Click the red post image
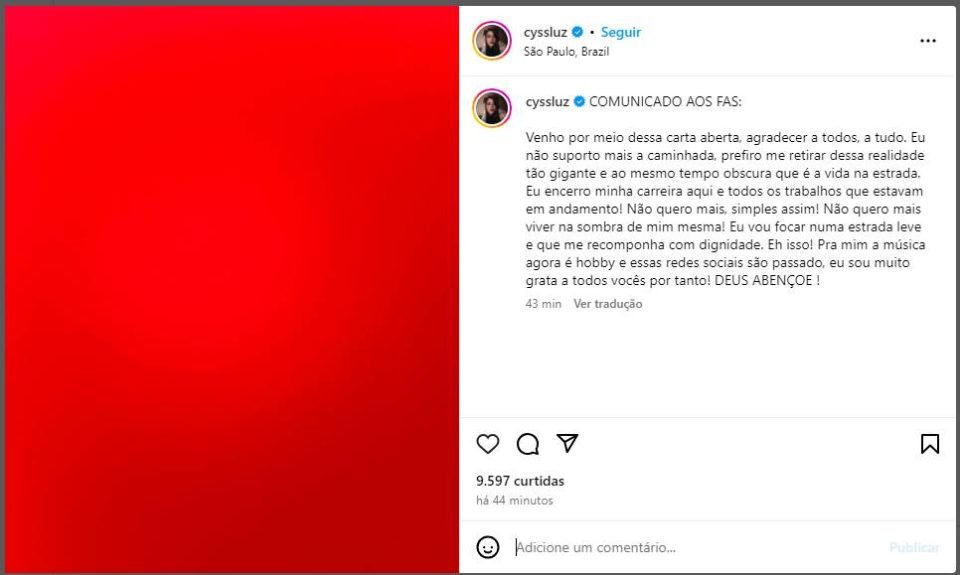This screenshot has height=575, width=960. pos(232,289)
